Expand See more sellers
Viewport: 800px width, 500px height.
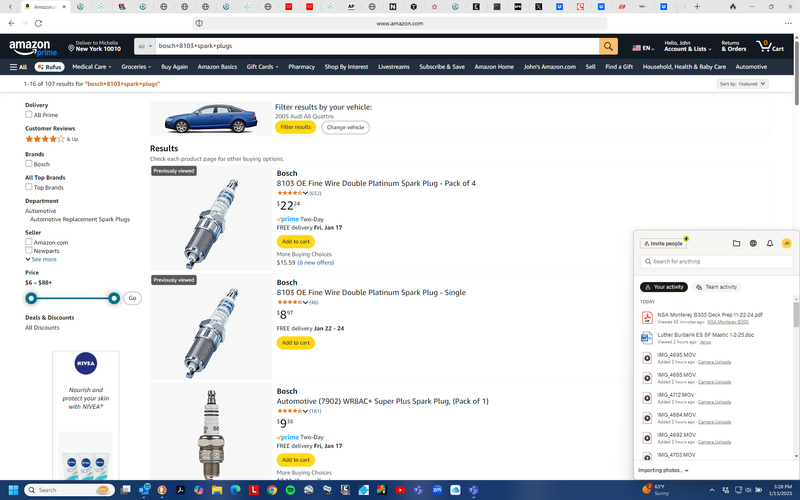(41, 259)
